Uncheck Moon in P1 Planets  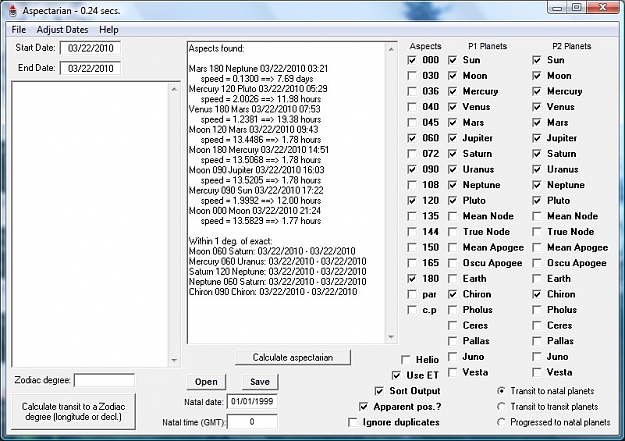tap(452, 76)
